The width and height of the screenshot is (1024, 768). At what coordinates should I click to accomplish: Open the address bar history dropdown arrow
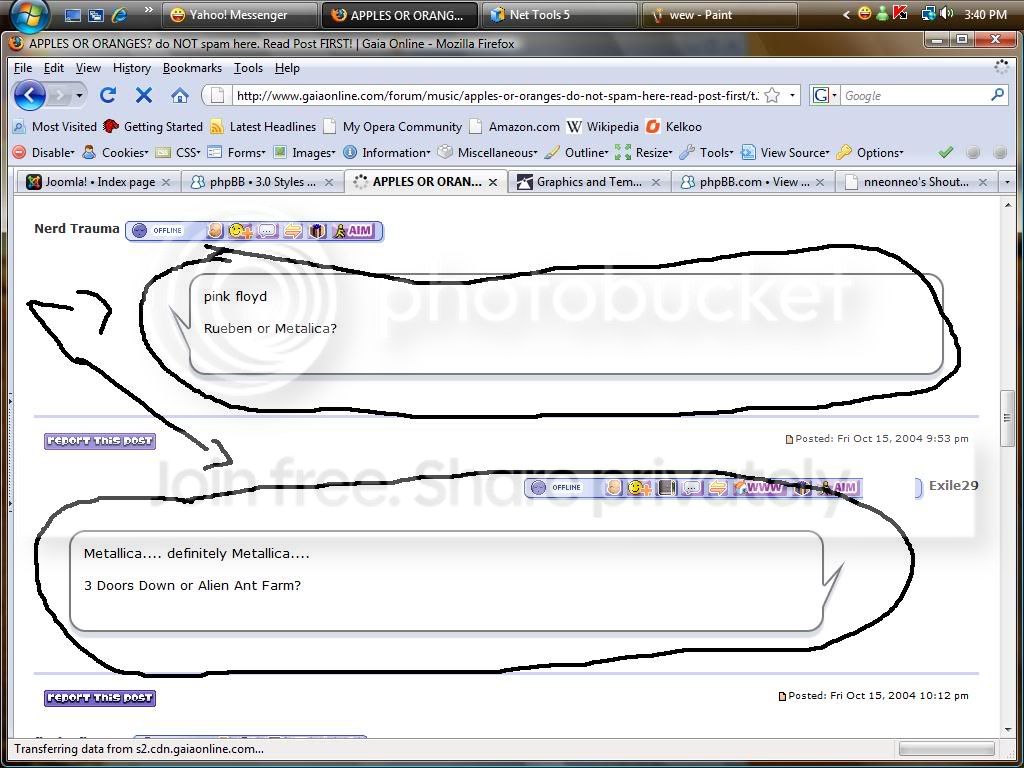coord(793,95)
